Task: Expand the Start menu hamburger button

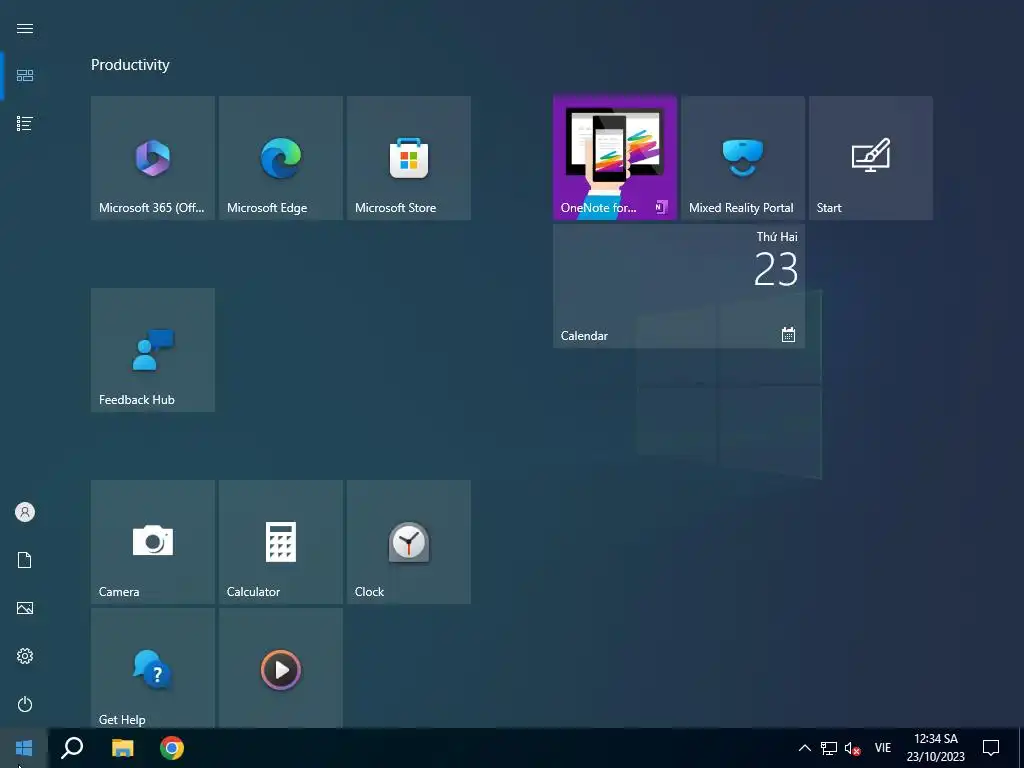Action: point(25,28)
